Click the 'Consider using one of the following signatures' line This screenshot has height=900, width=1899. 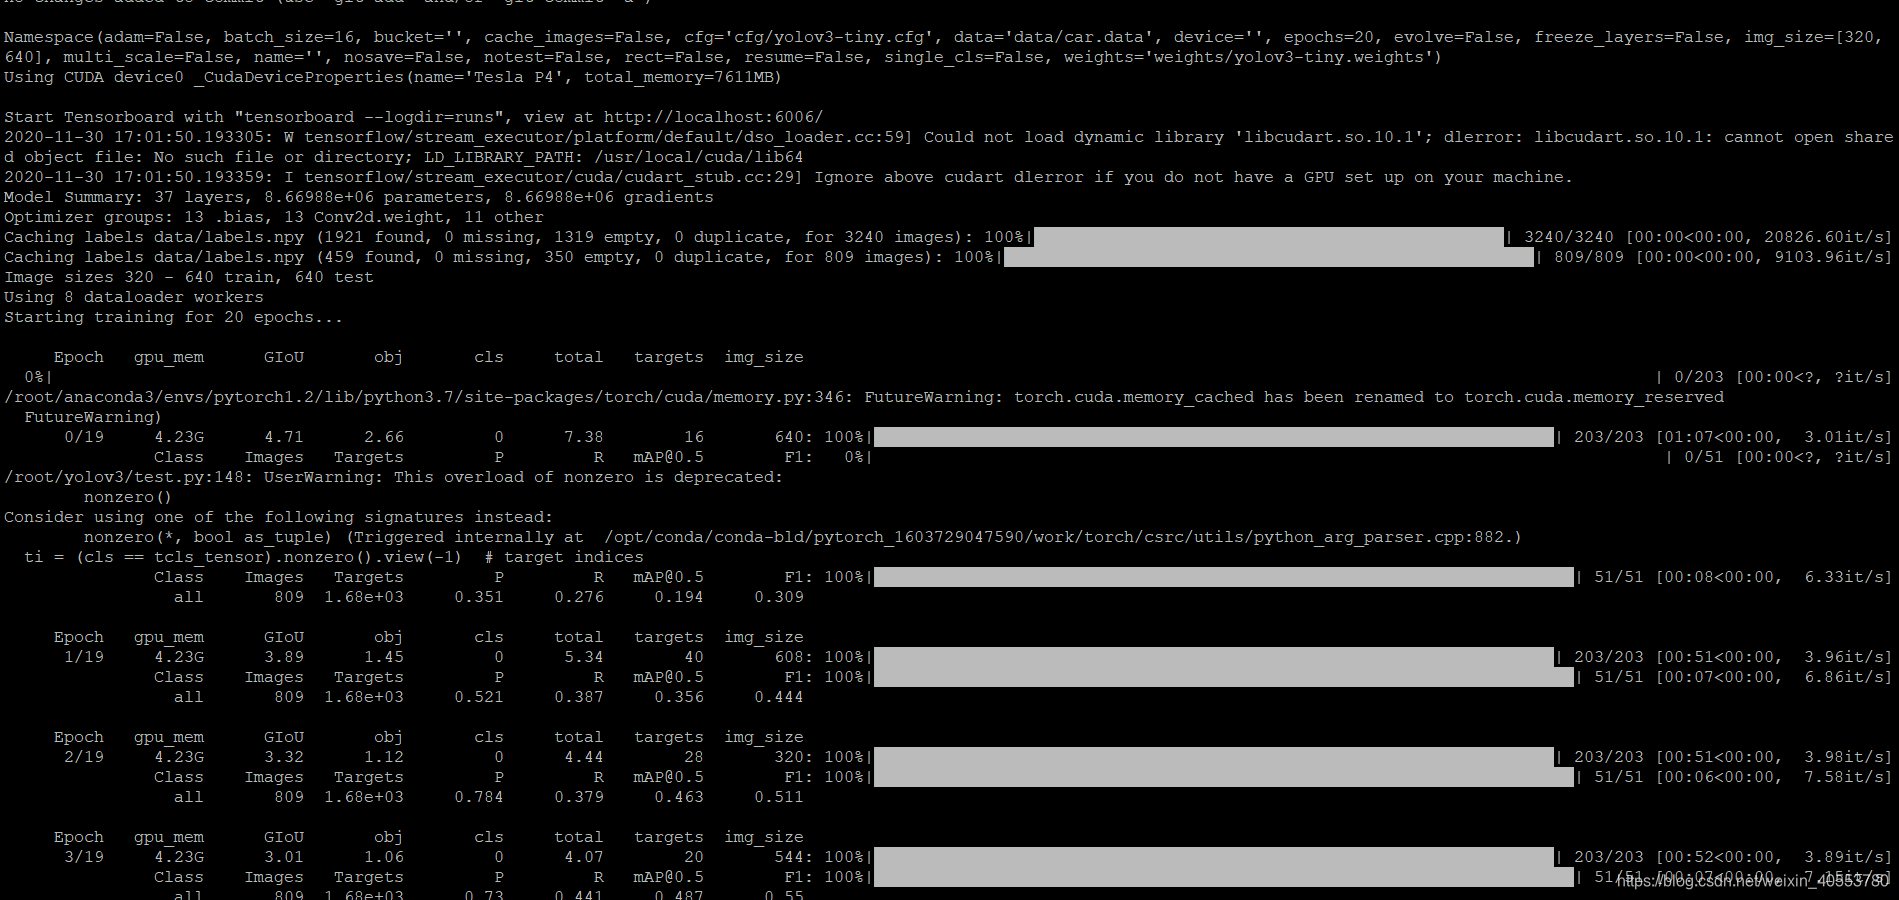click(x=279, y=517)
